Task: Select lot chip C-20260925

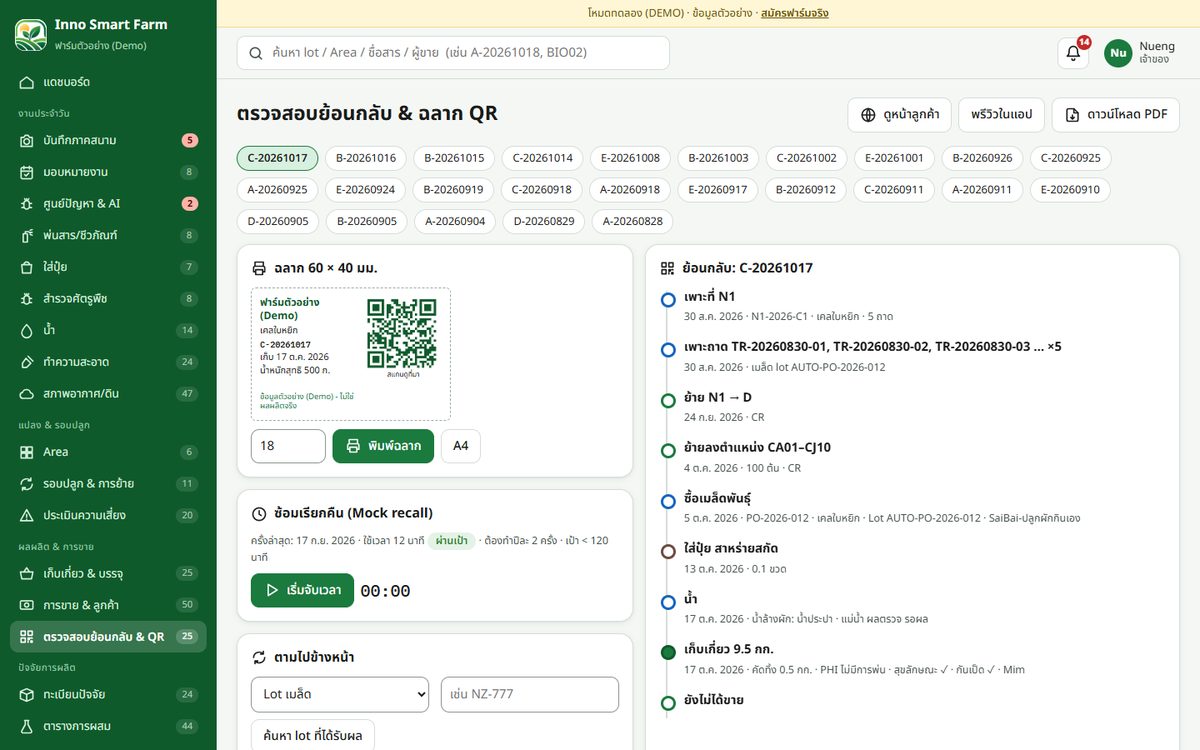Action: [x=1071, y=158]
